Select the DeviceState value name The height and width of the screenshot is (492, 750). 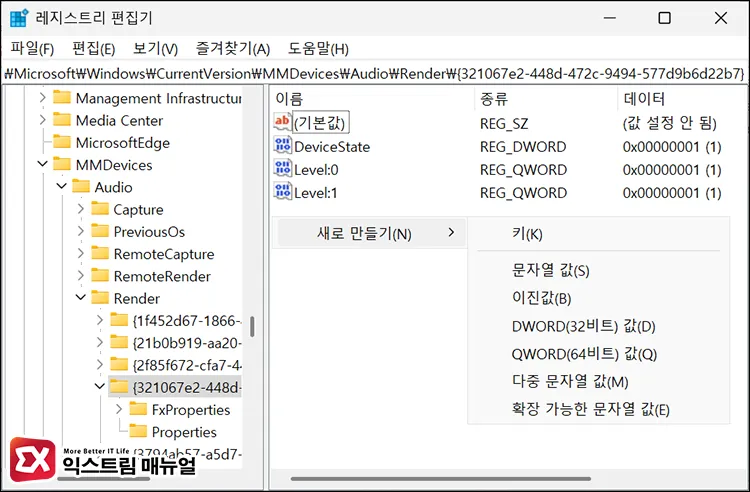point(332,147)
